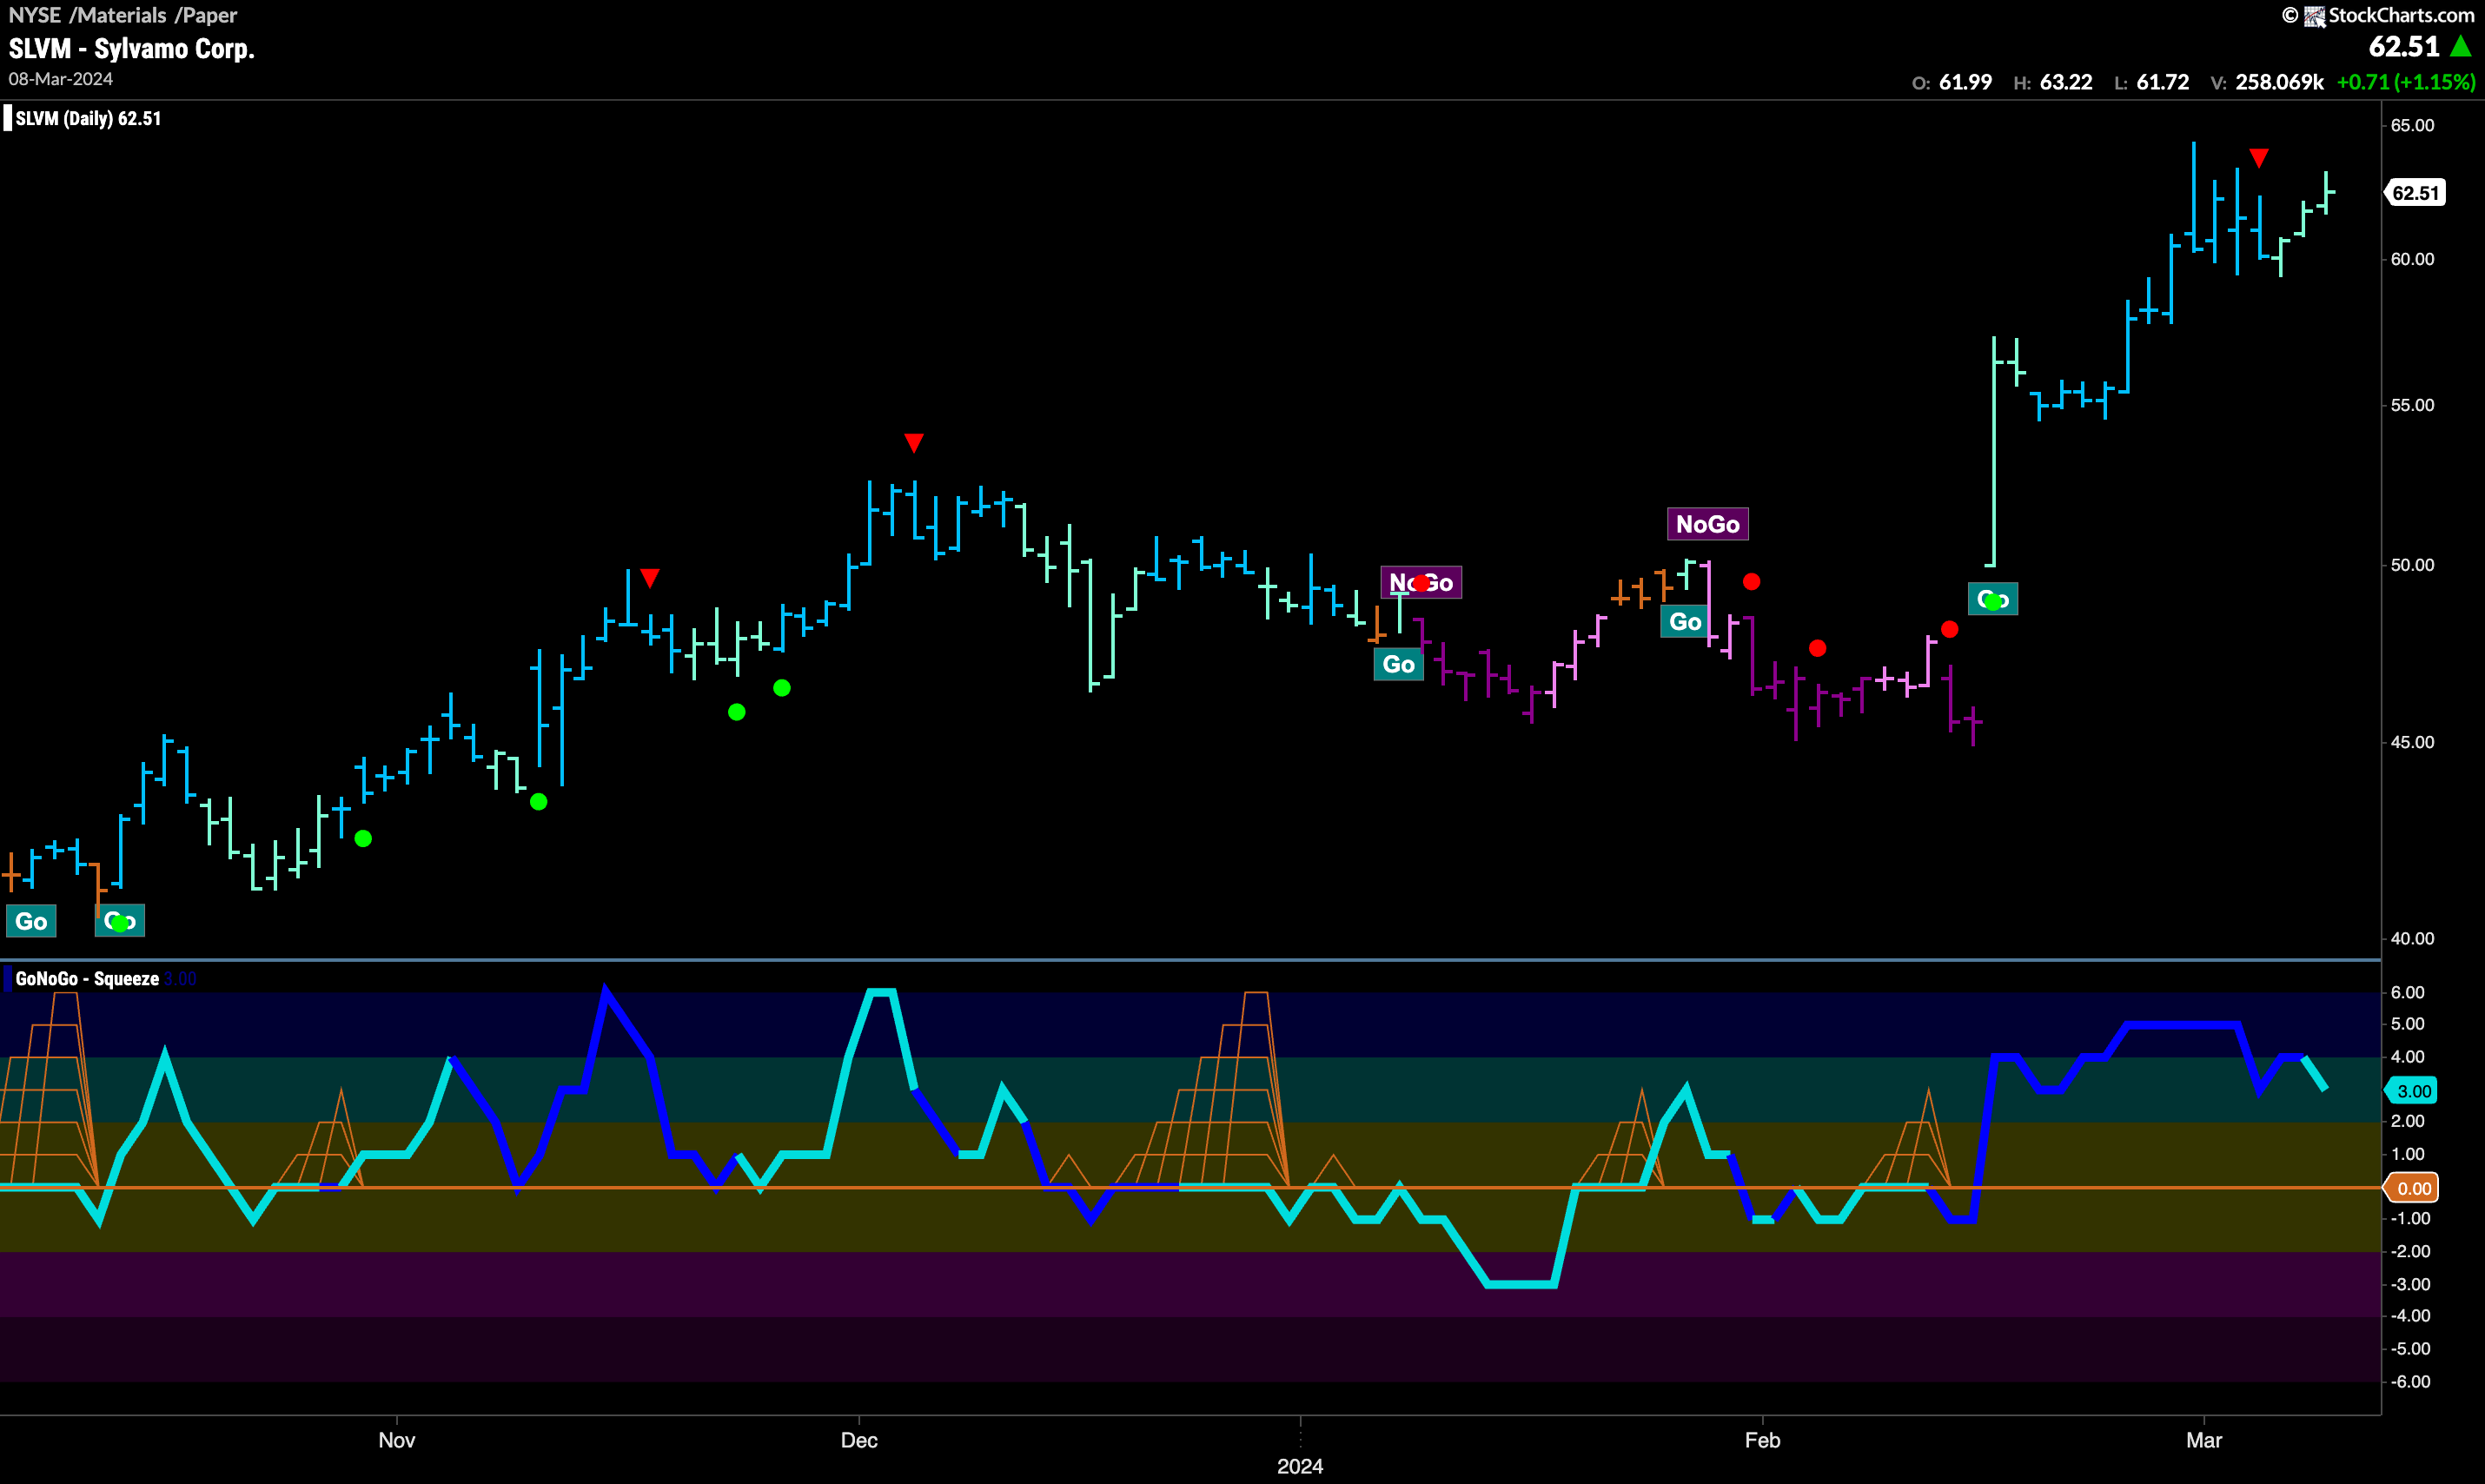Image resolution: width=2485 pixels, height=1484 pixels.
Task: Click the -6.00 oscillator axis label
Action: 2410,1381
